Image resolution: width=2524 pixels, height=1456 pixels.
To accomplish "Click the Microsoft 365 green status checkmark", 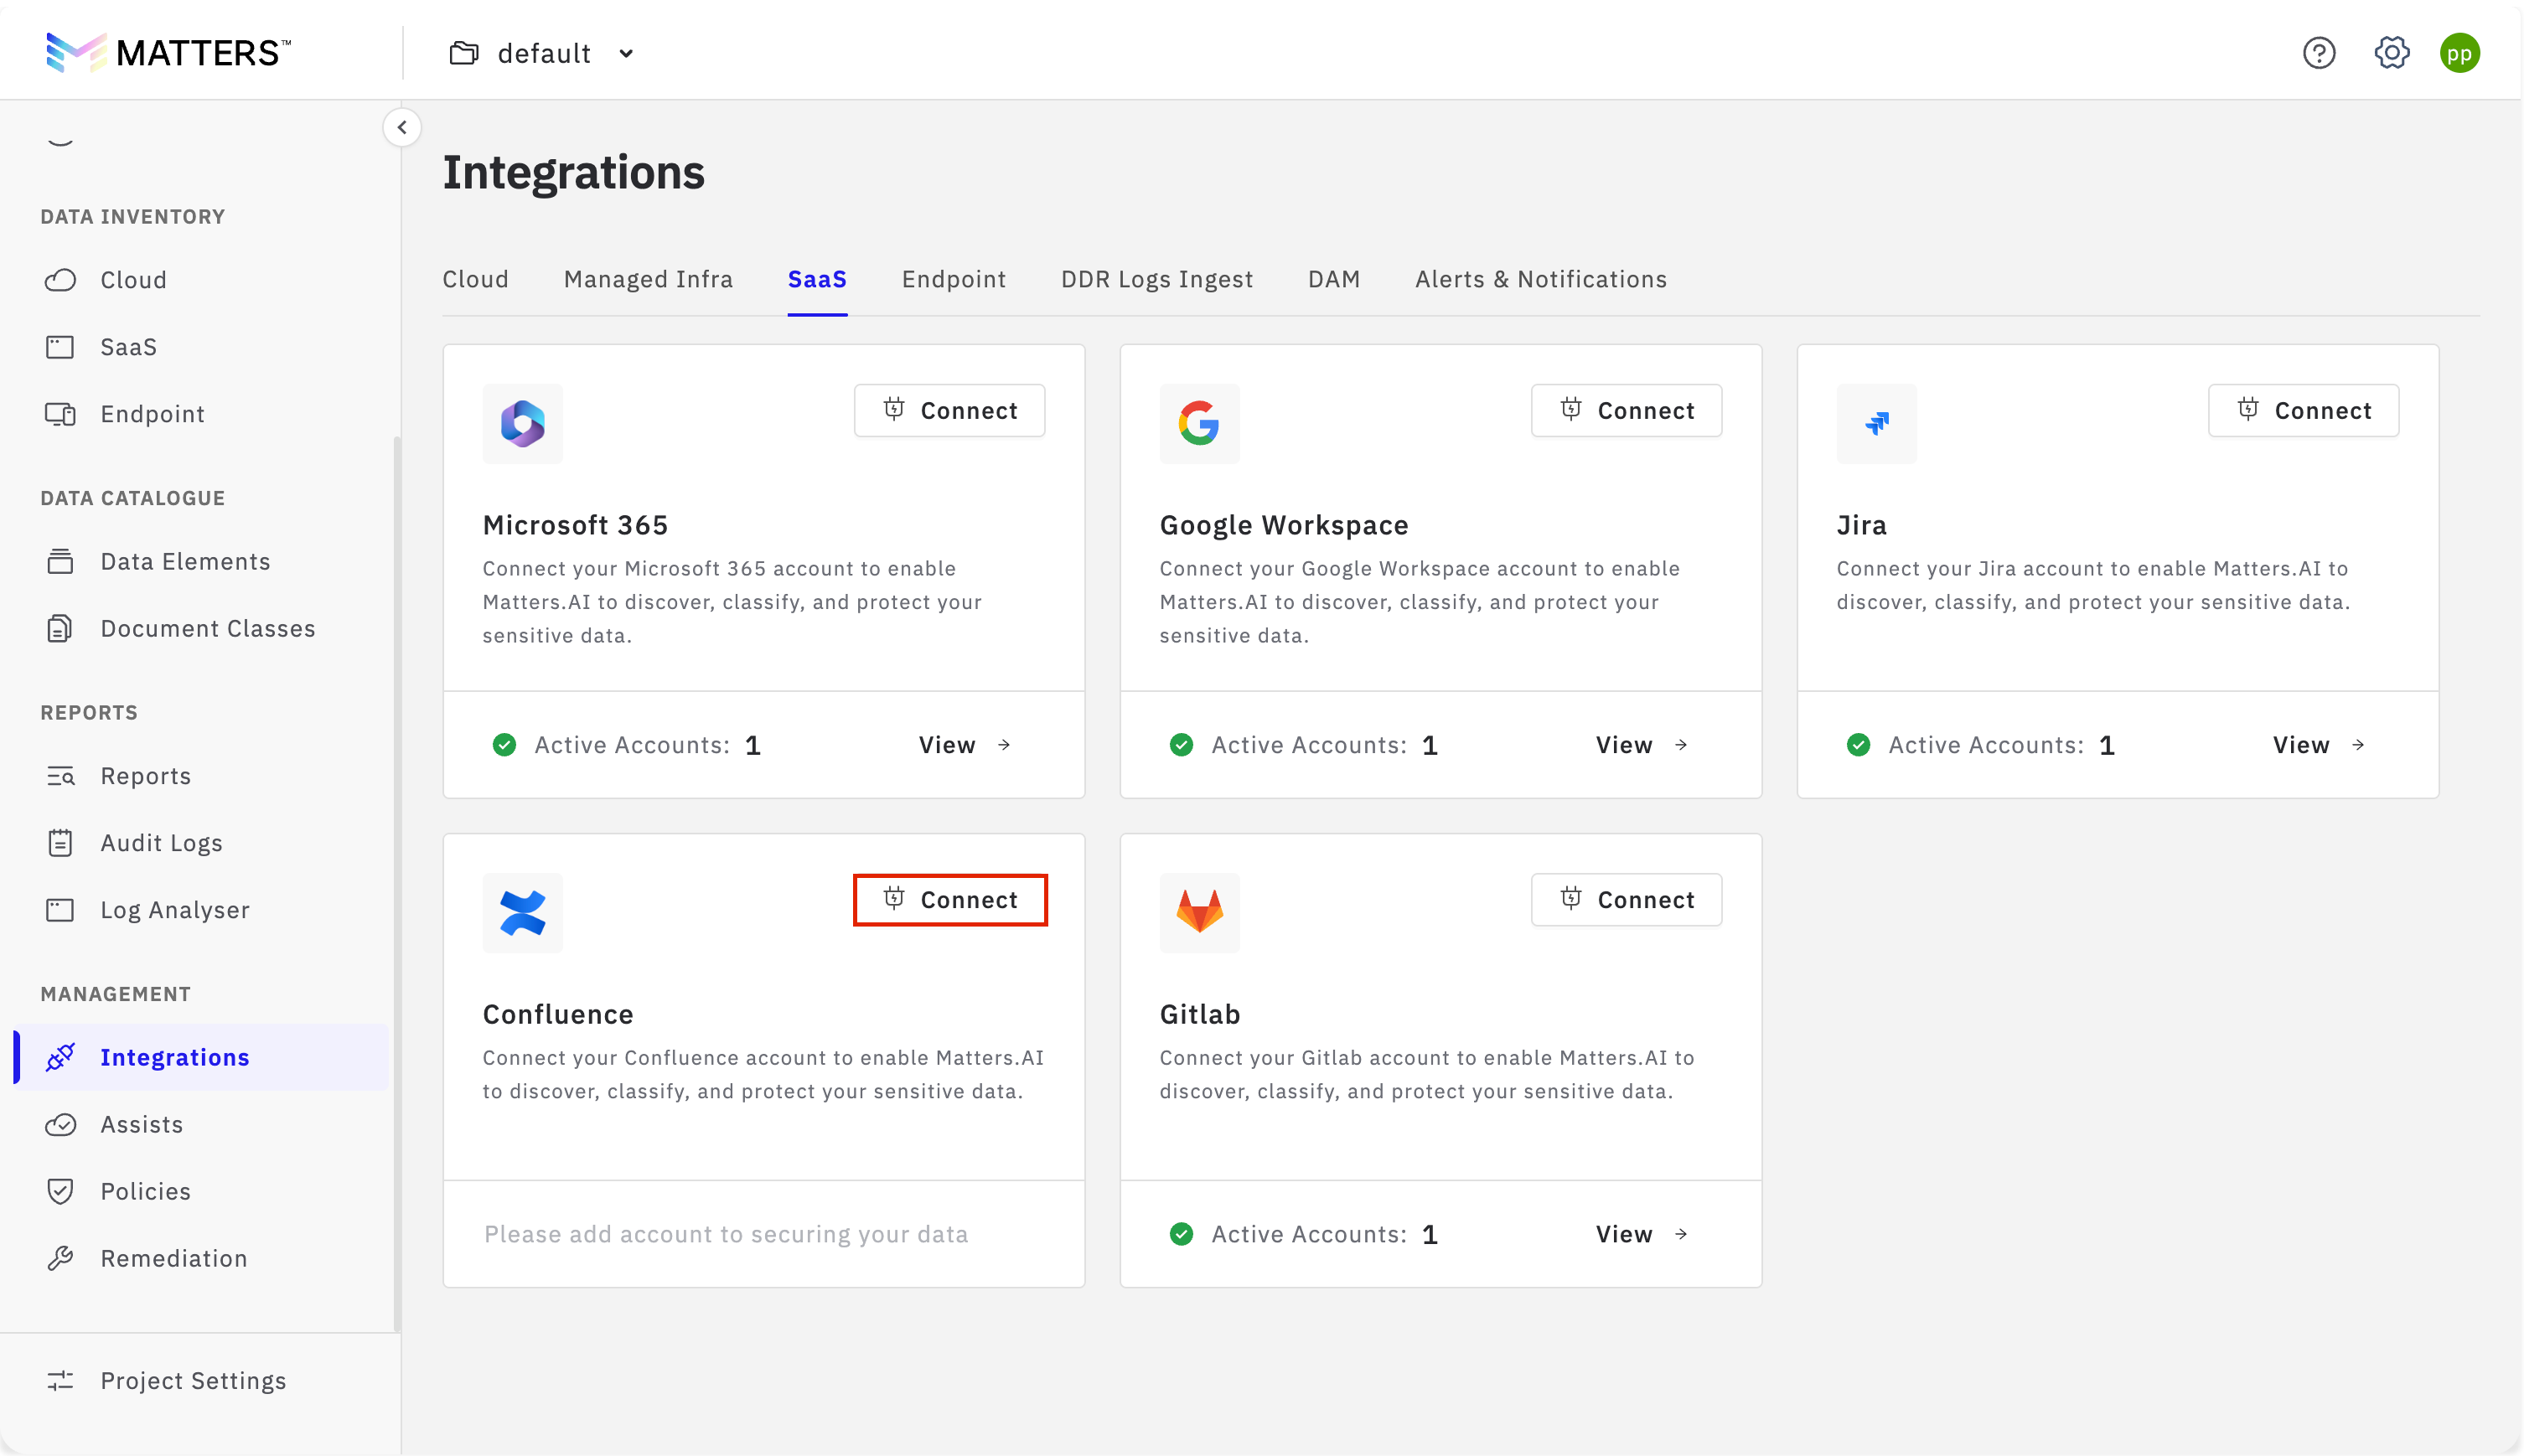I will point(504,745).
